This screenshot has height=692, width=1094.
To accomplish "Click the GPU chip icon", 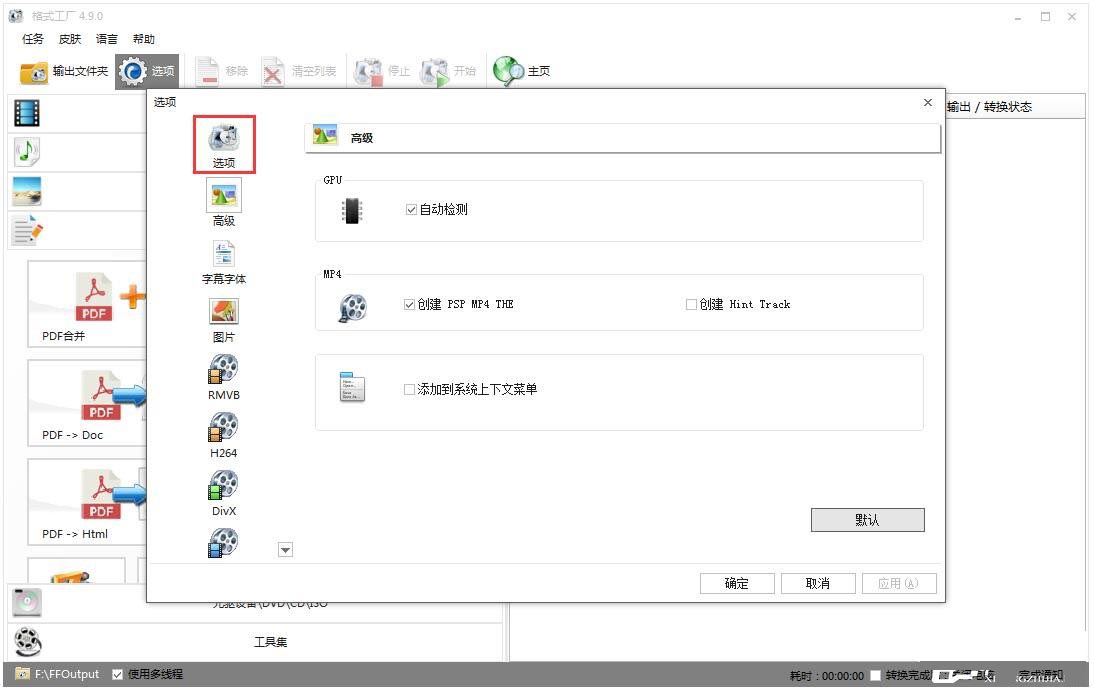I will coord(352,211).
